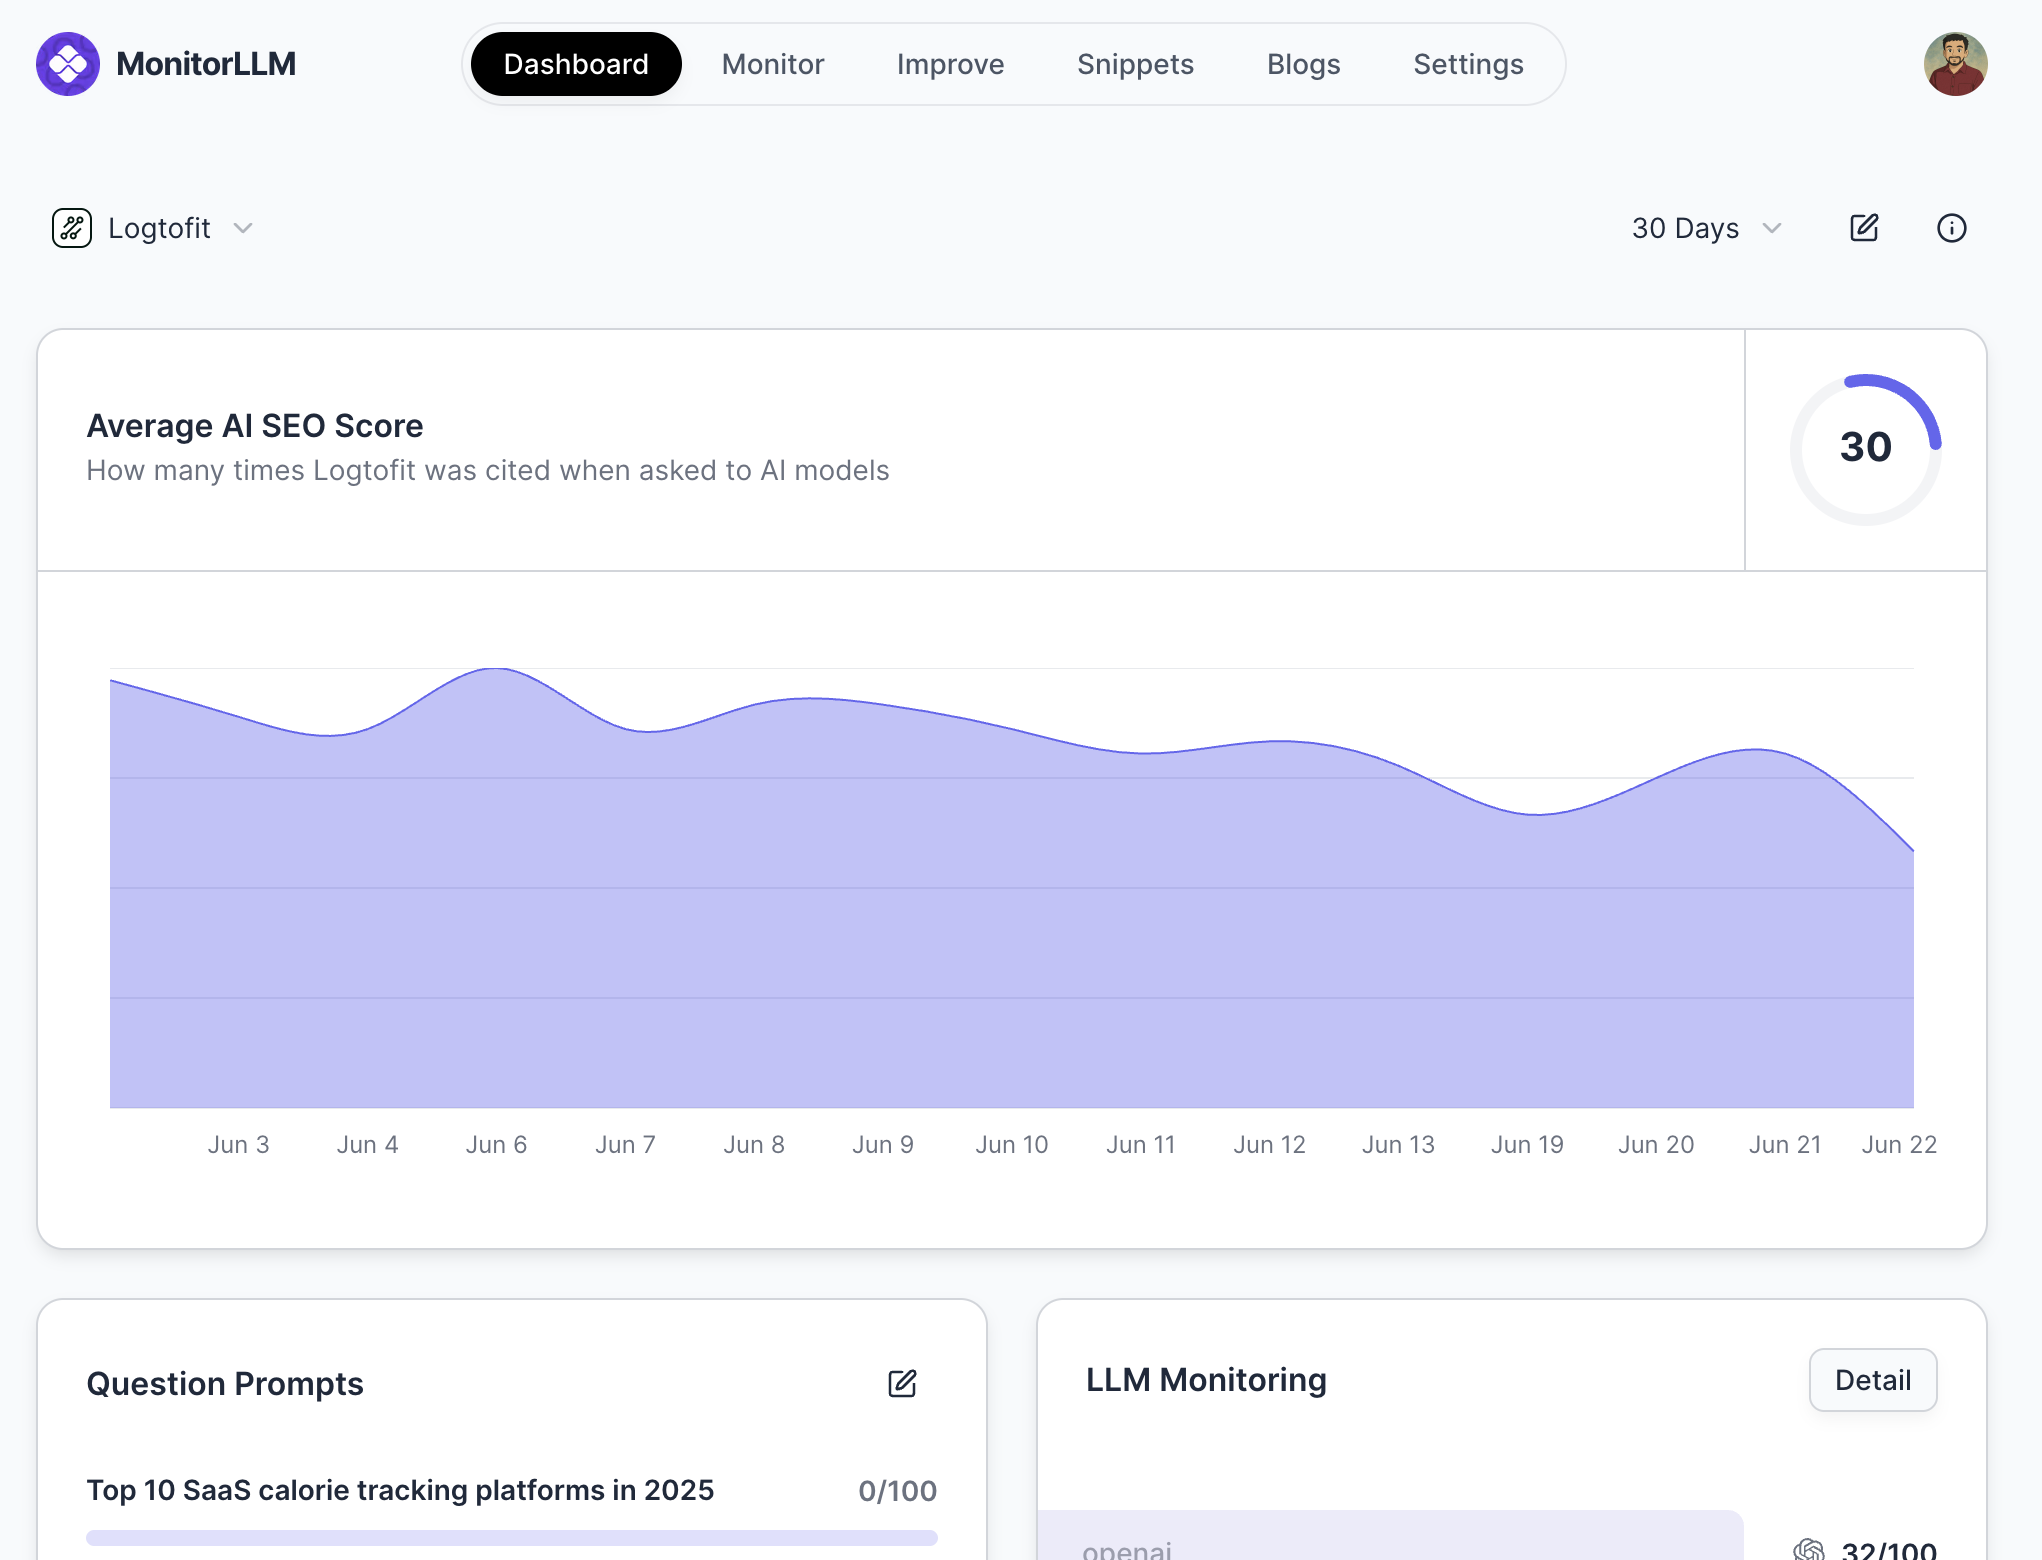Click the Jun 6 peak on chart
This screenshot has width=2042, height=1560.
click(496, 669)
